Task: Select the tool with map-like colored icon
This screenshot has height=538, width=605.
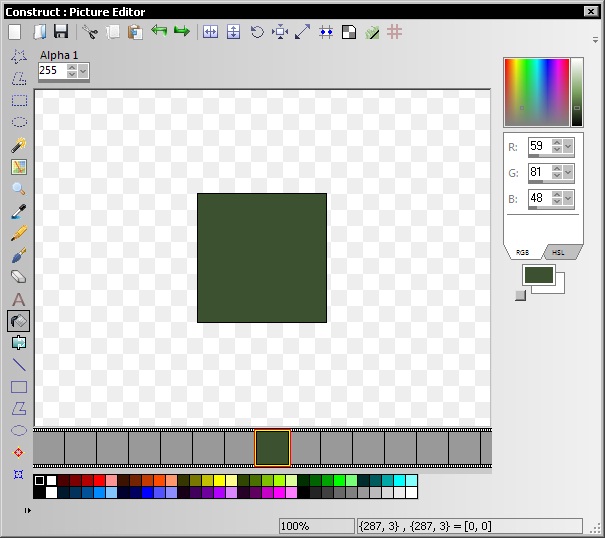Action: [19, 167]
